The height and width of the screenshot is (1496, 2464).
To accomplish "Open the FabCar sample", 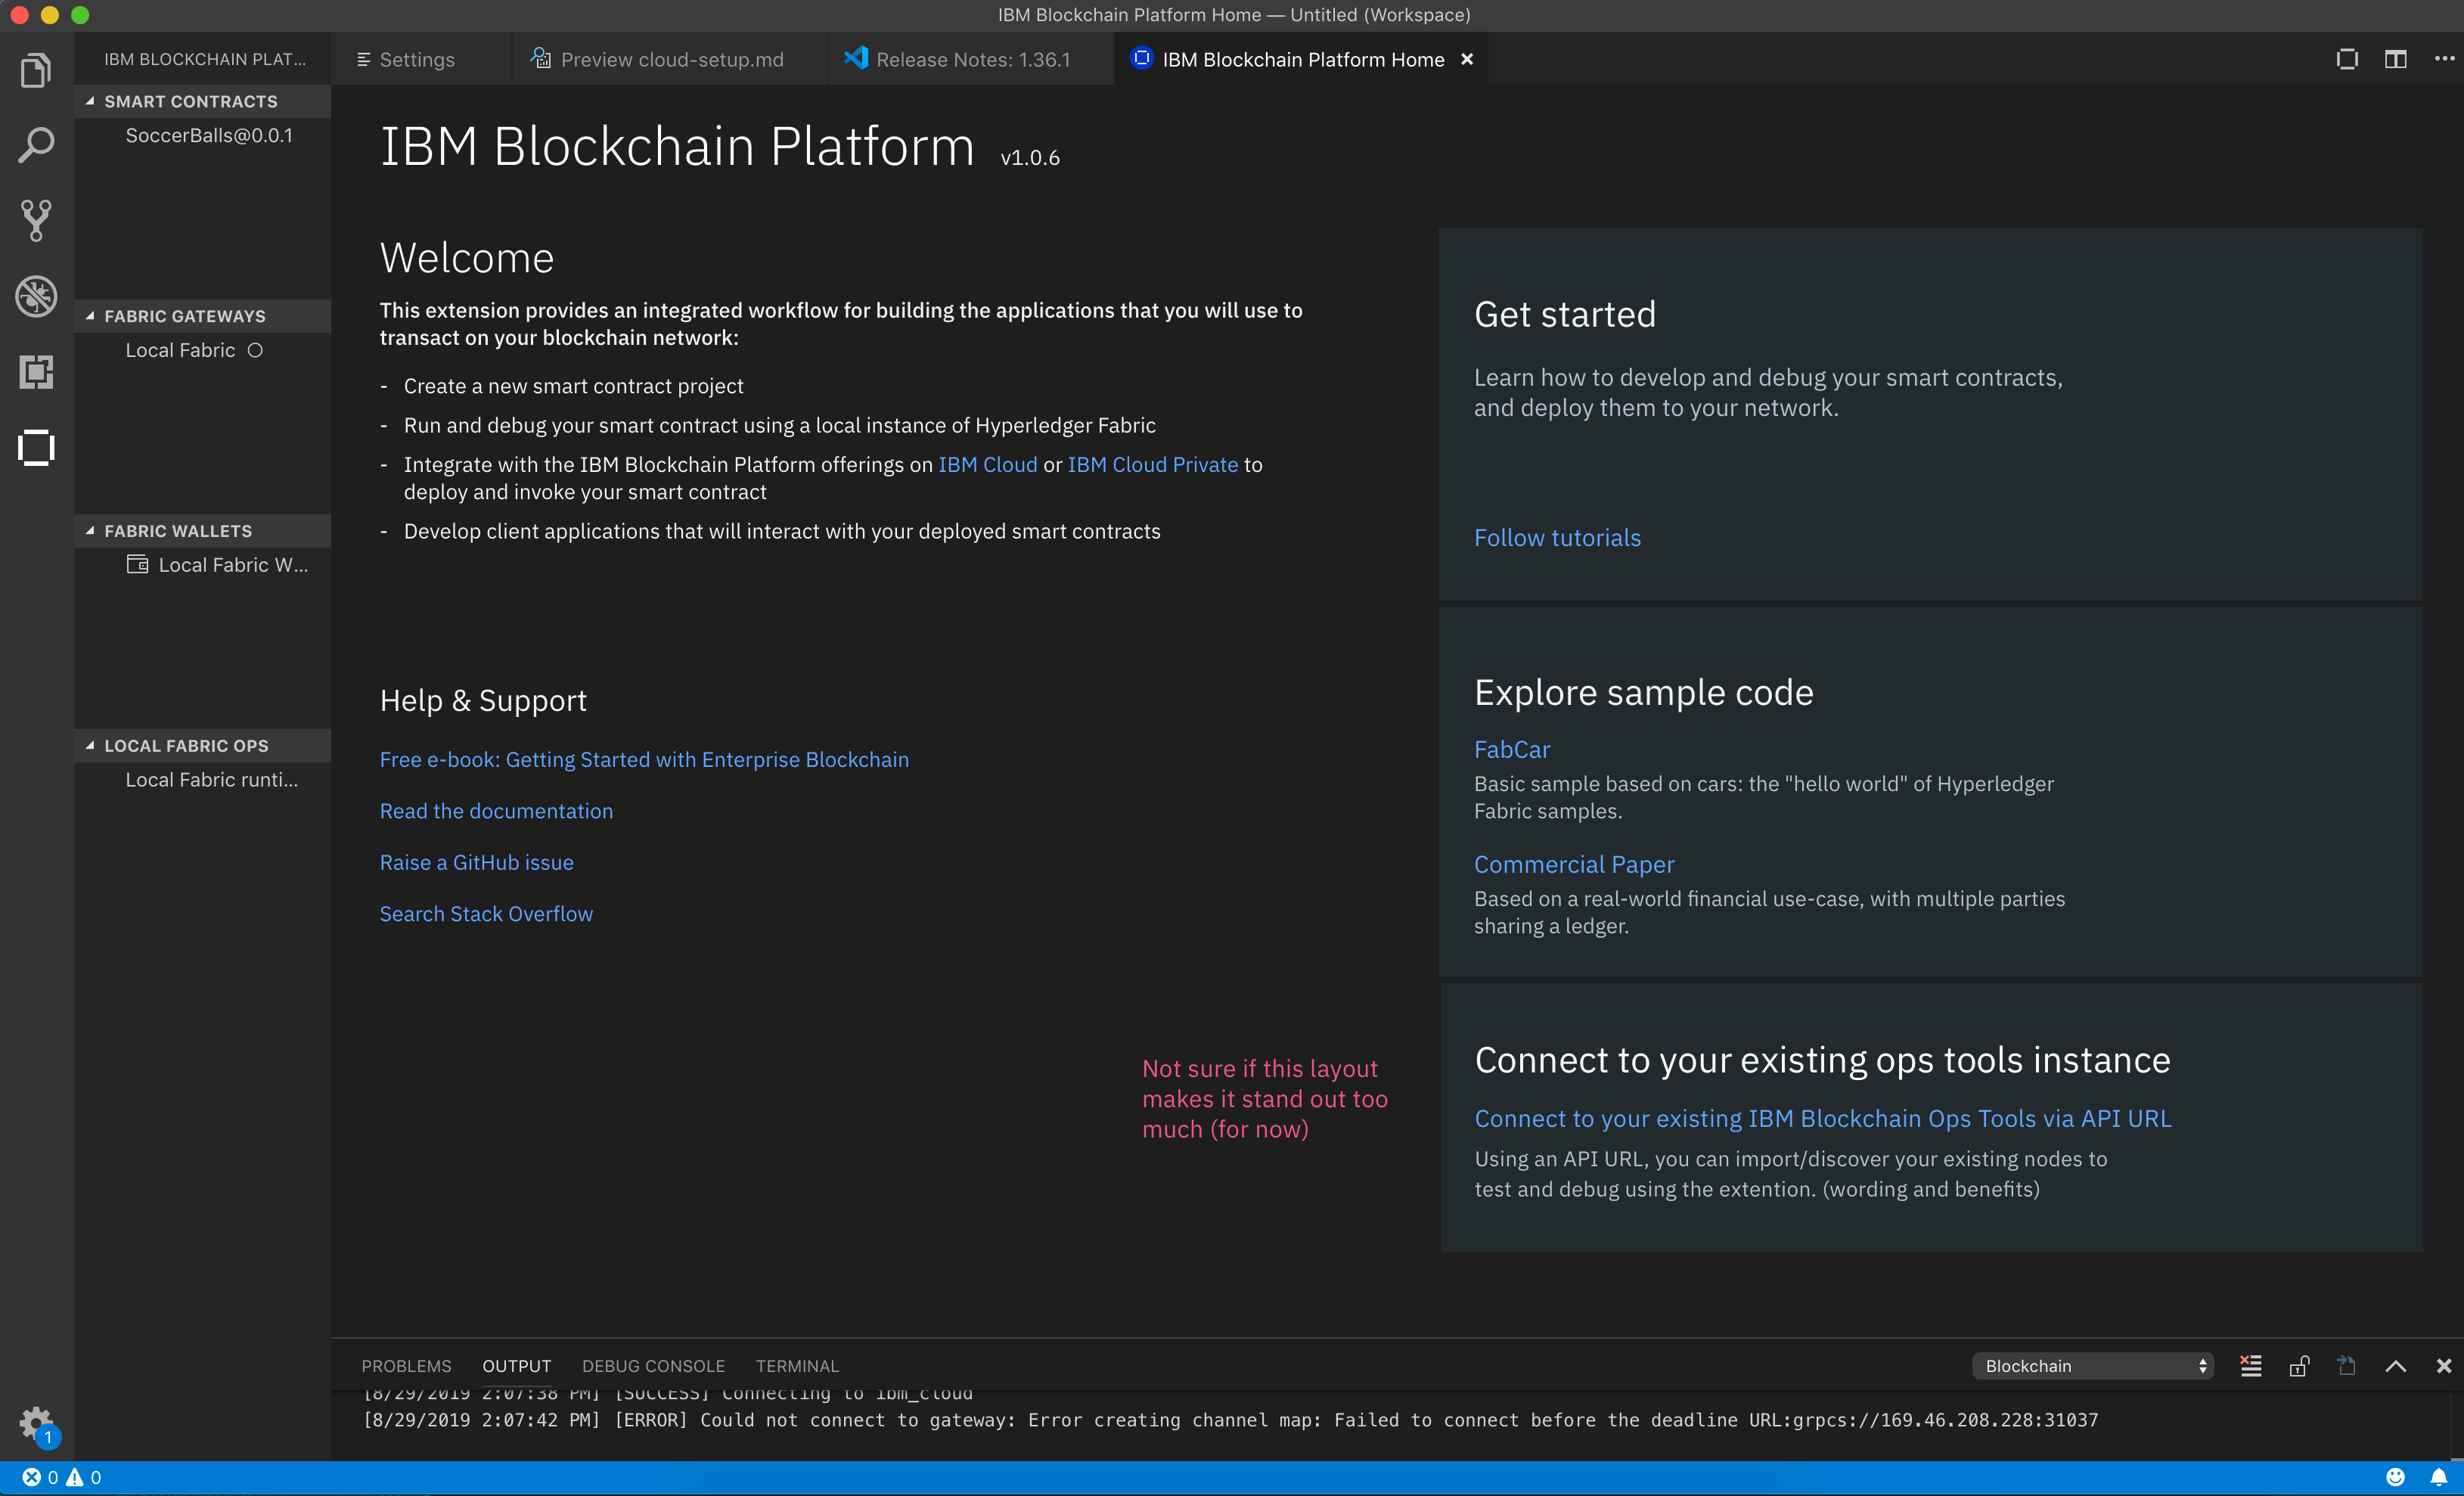I will click(1511, 749).
